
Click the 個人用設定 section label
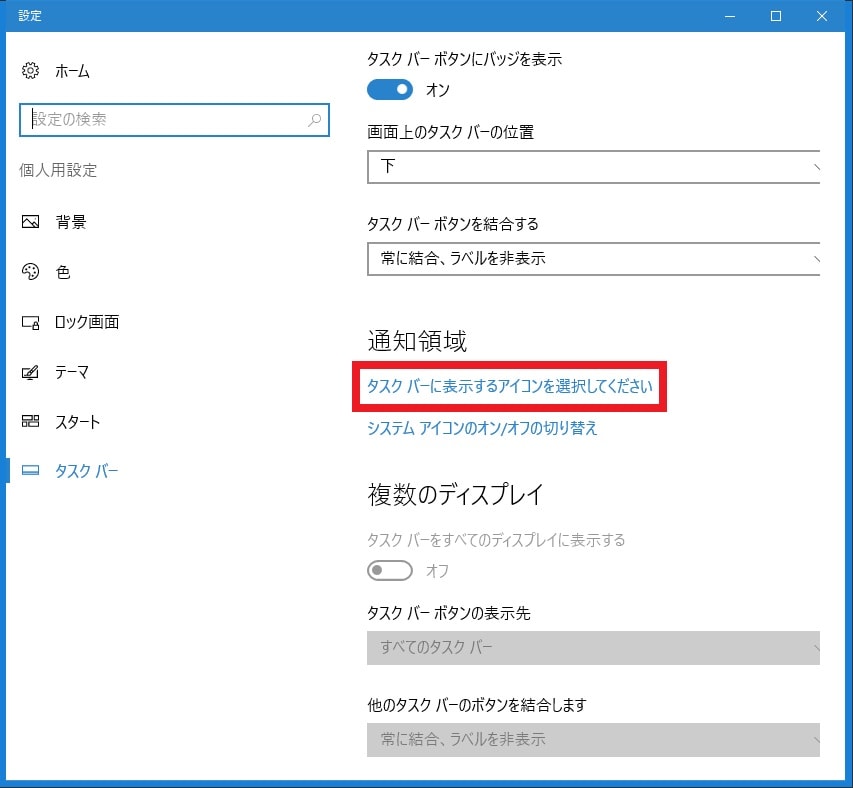[58, 170]
